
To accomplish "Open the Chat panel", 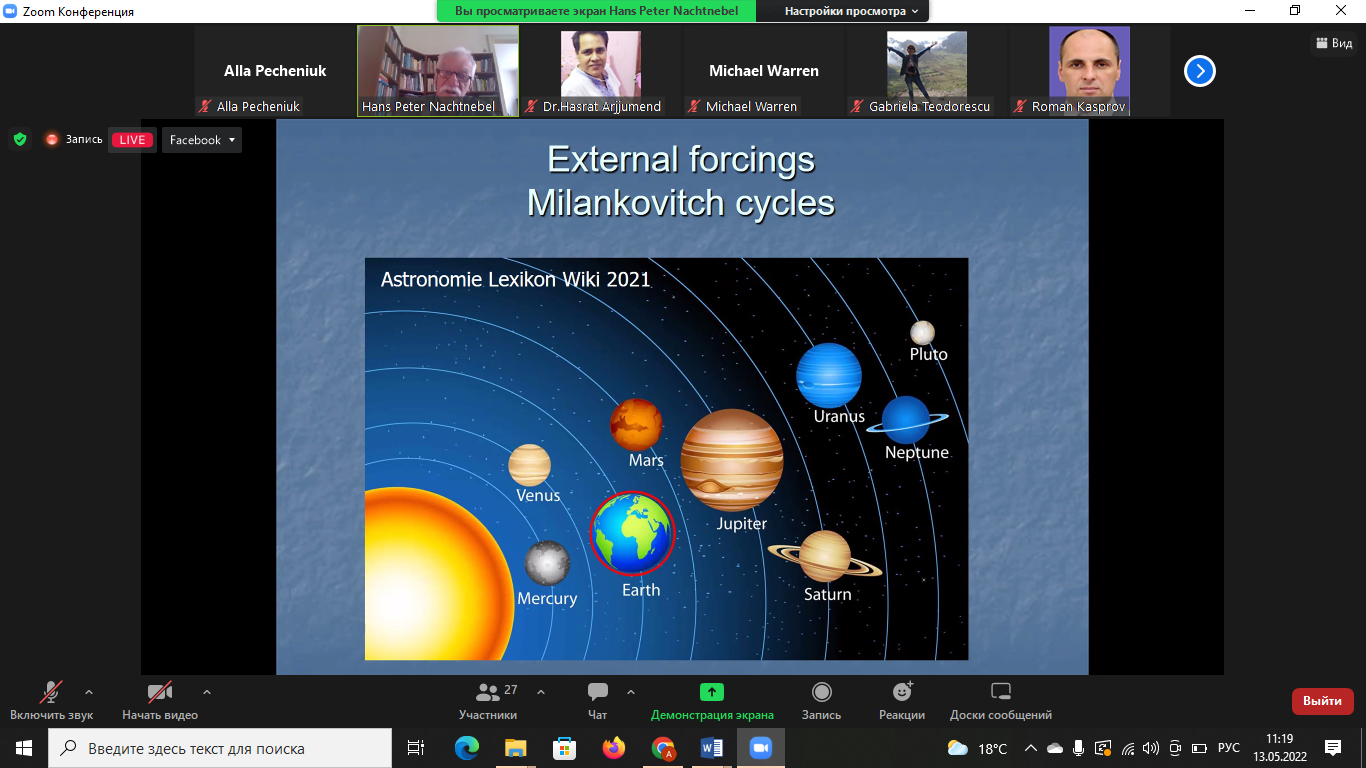I will [x=598, y=693].
